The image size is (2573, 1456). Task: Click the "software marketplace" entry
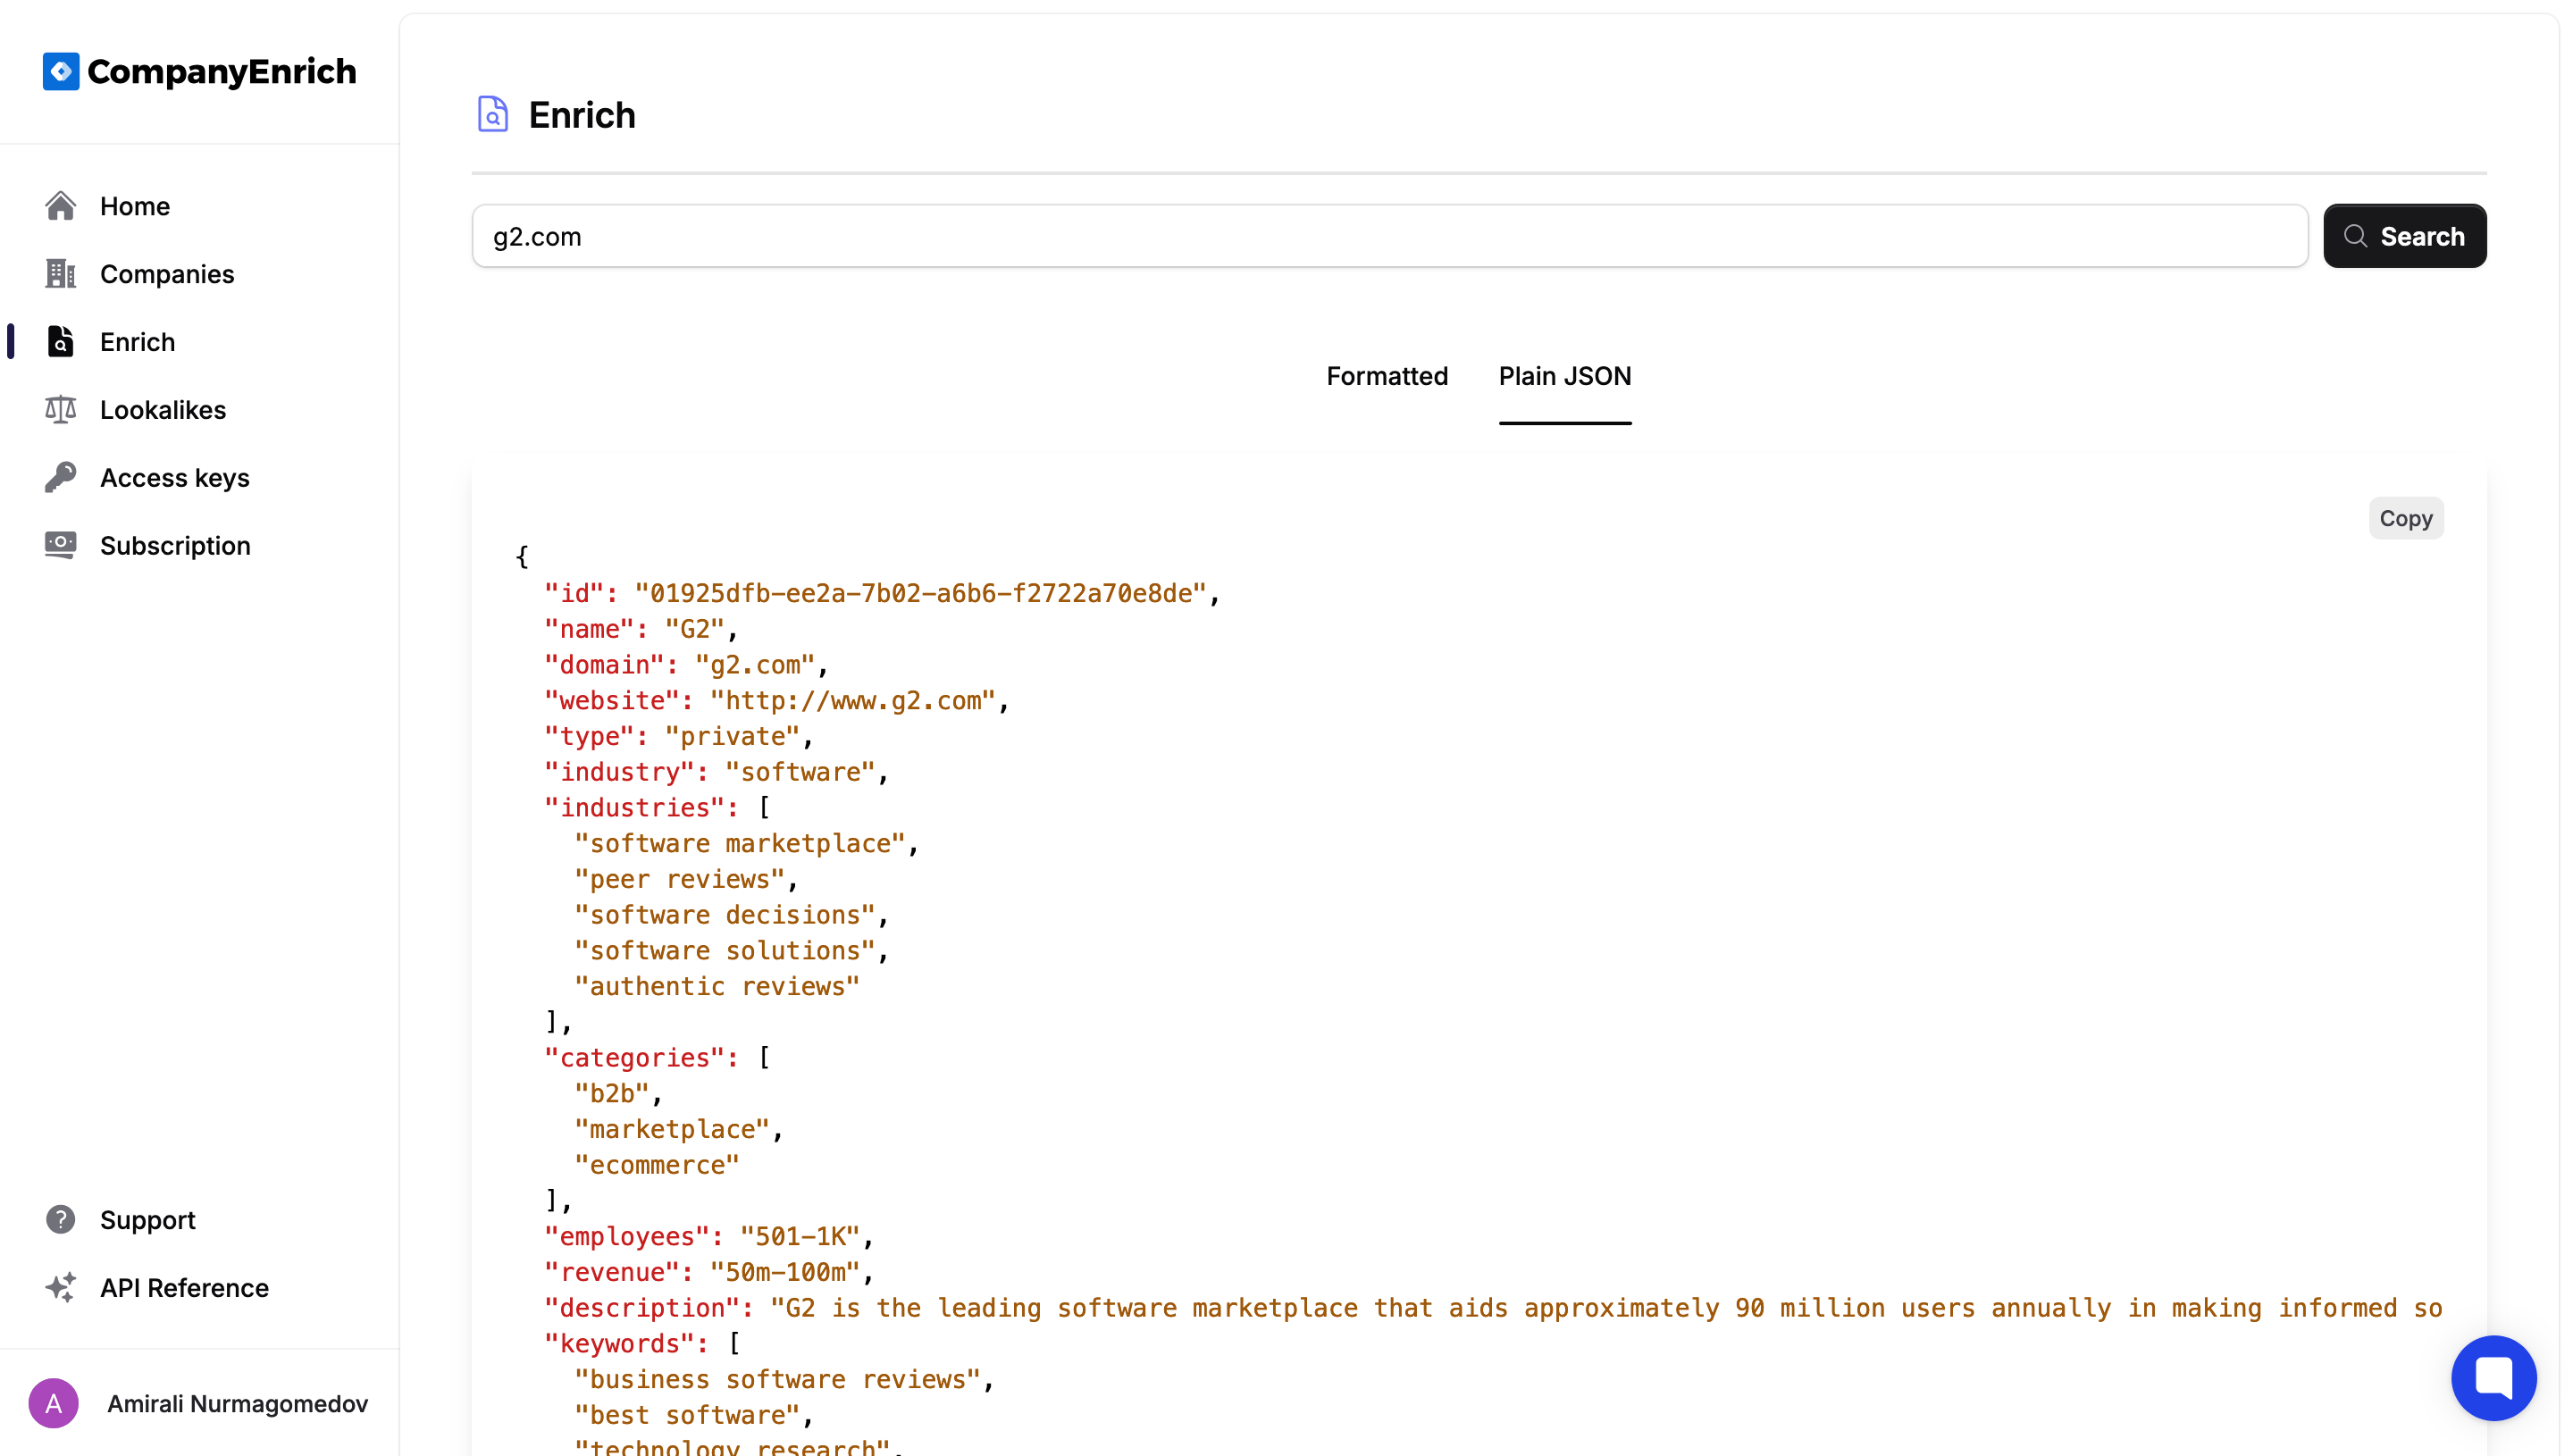click(x=740, y=843)
